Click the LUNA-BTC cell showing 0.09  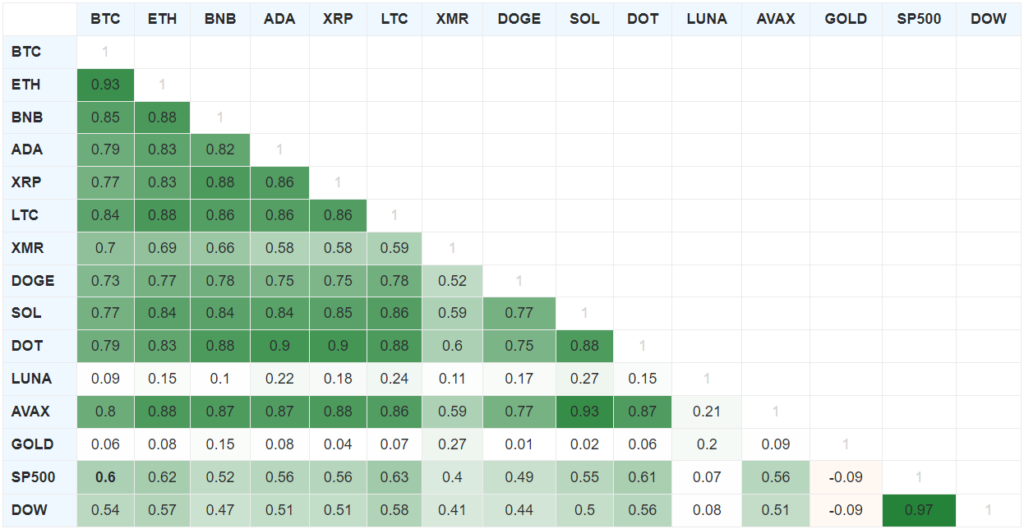(x=105, y=379)
